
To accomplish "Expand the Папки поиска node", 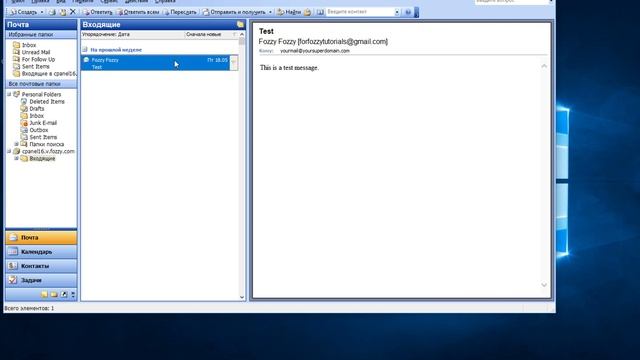I will [17, 144].
